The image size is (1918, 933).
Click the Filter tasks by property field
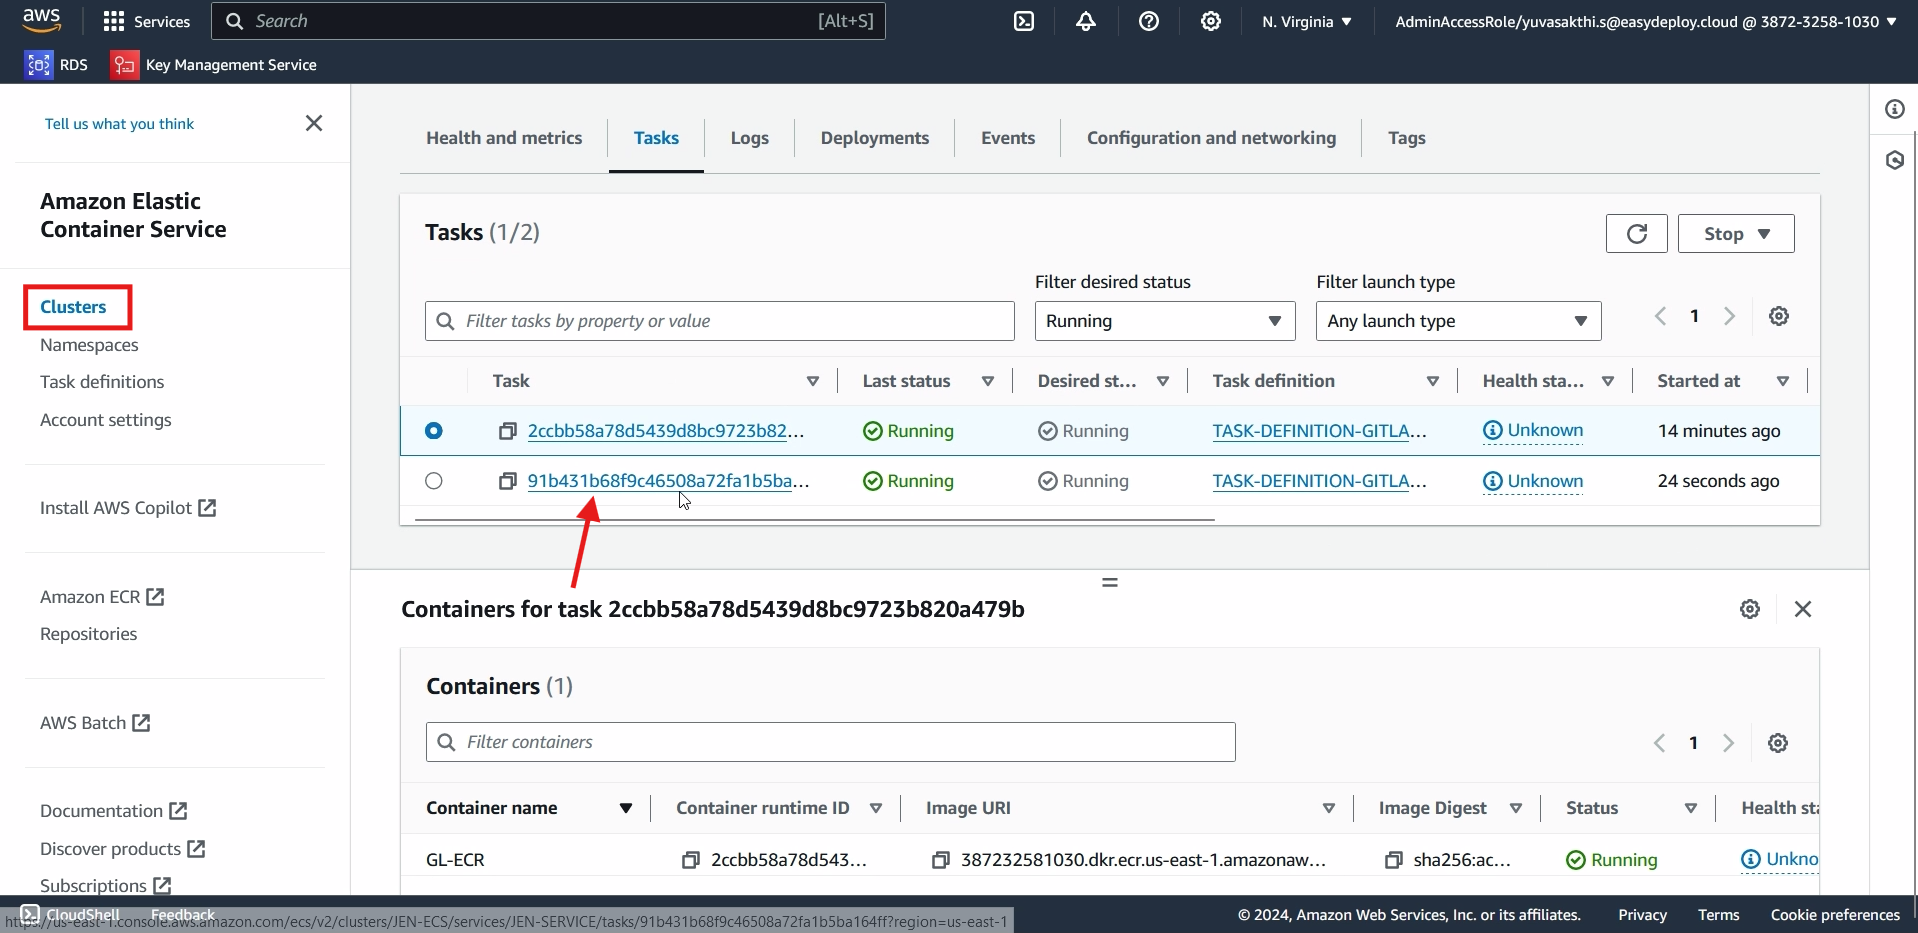click(720, 321)
